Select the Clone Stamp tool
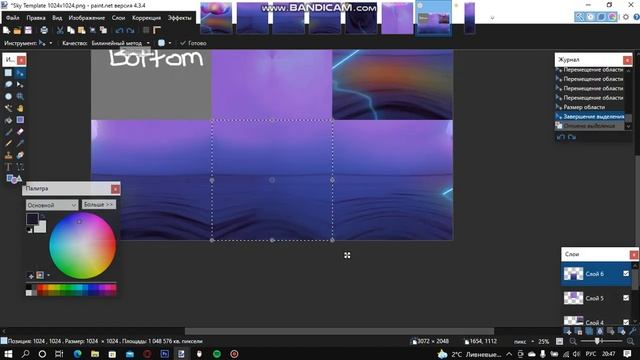The width and height of the screenshot is (640, 360). [8, 155]
